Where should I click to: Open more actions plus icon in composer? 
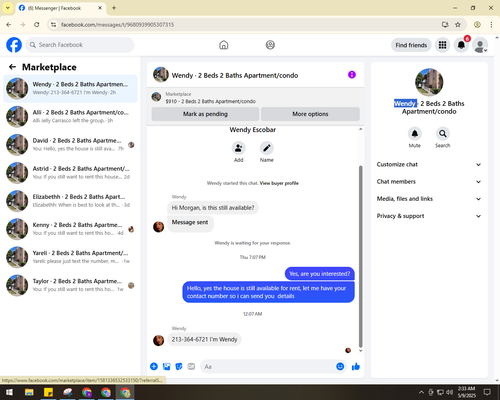pos(154,367)
